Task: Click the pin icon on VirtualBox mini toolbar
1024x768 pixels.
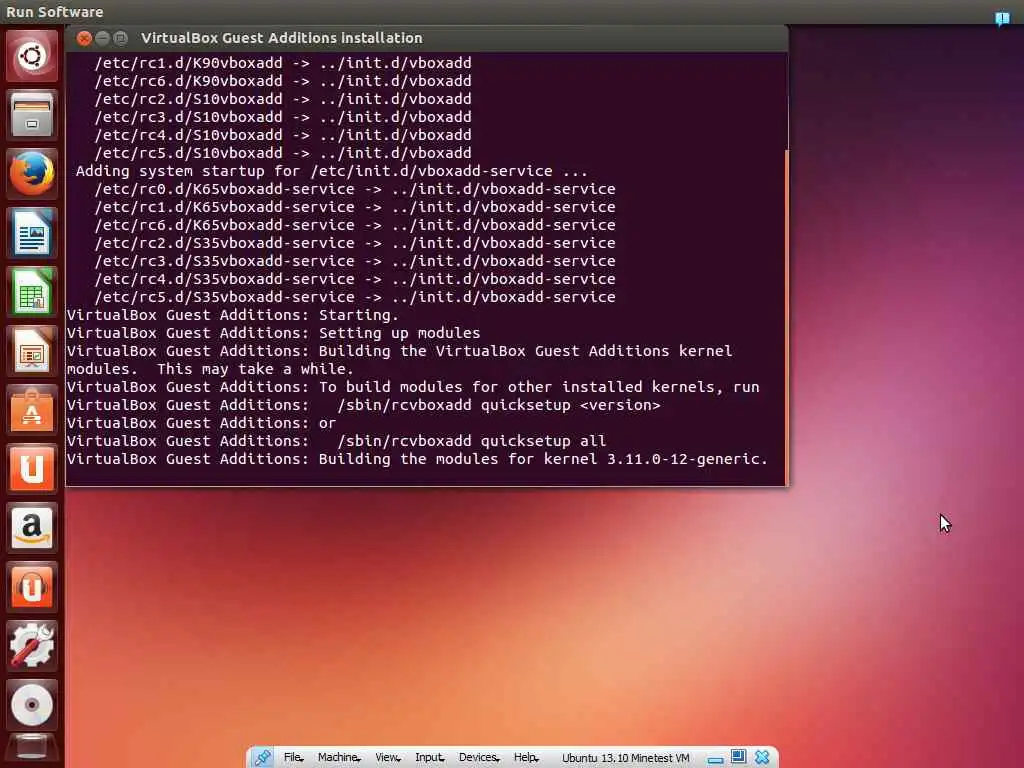Action: point(262,758)
